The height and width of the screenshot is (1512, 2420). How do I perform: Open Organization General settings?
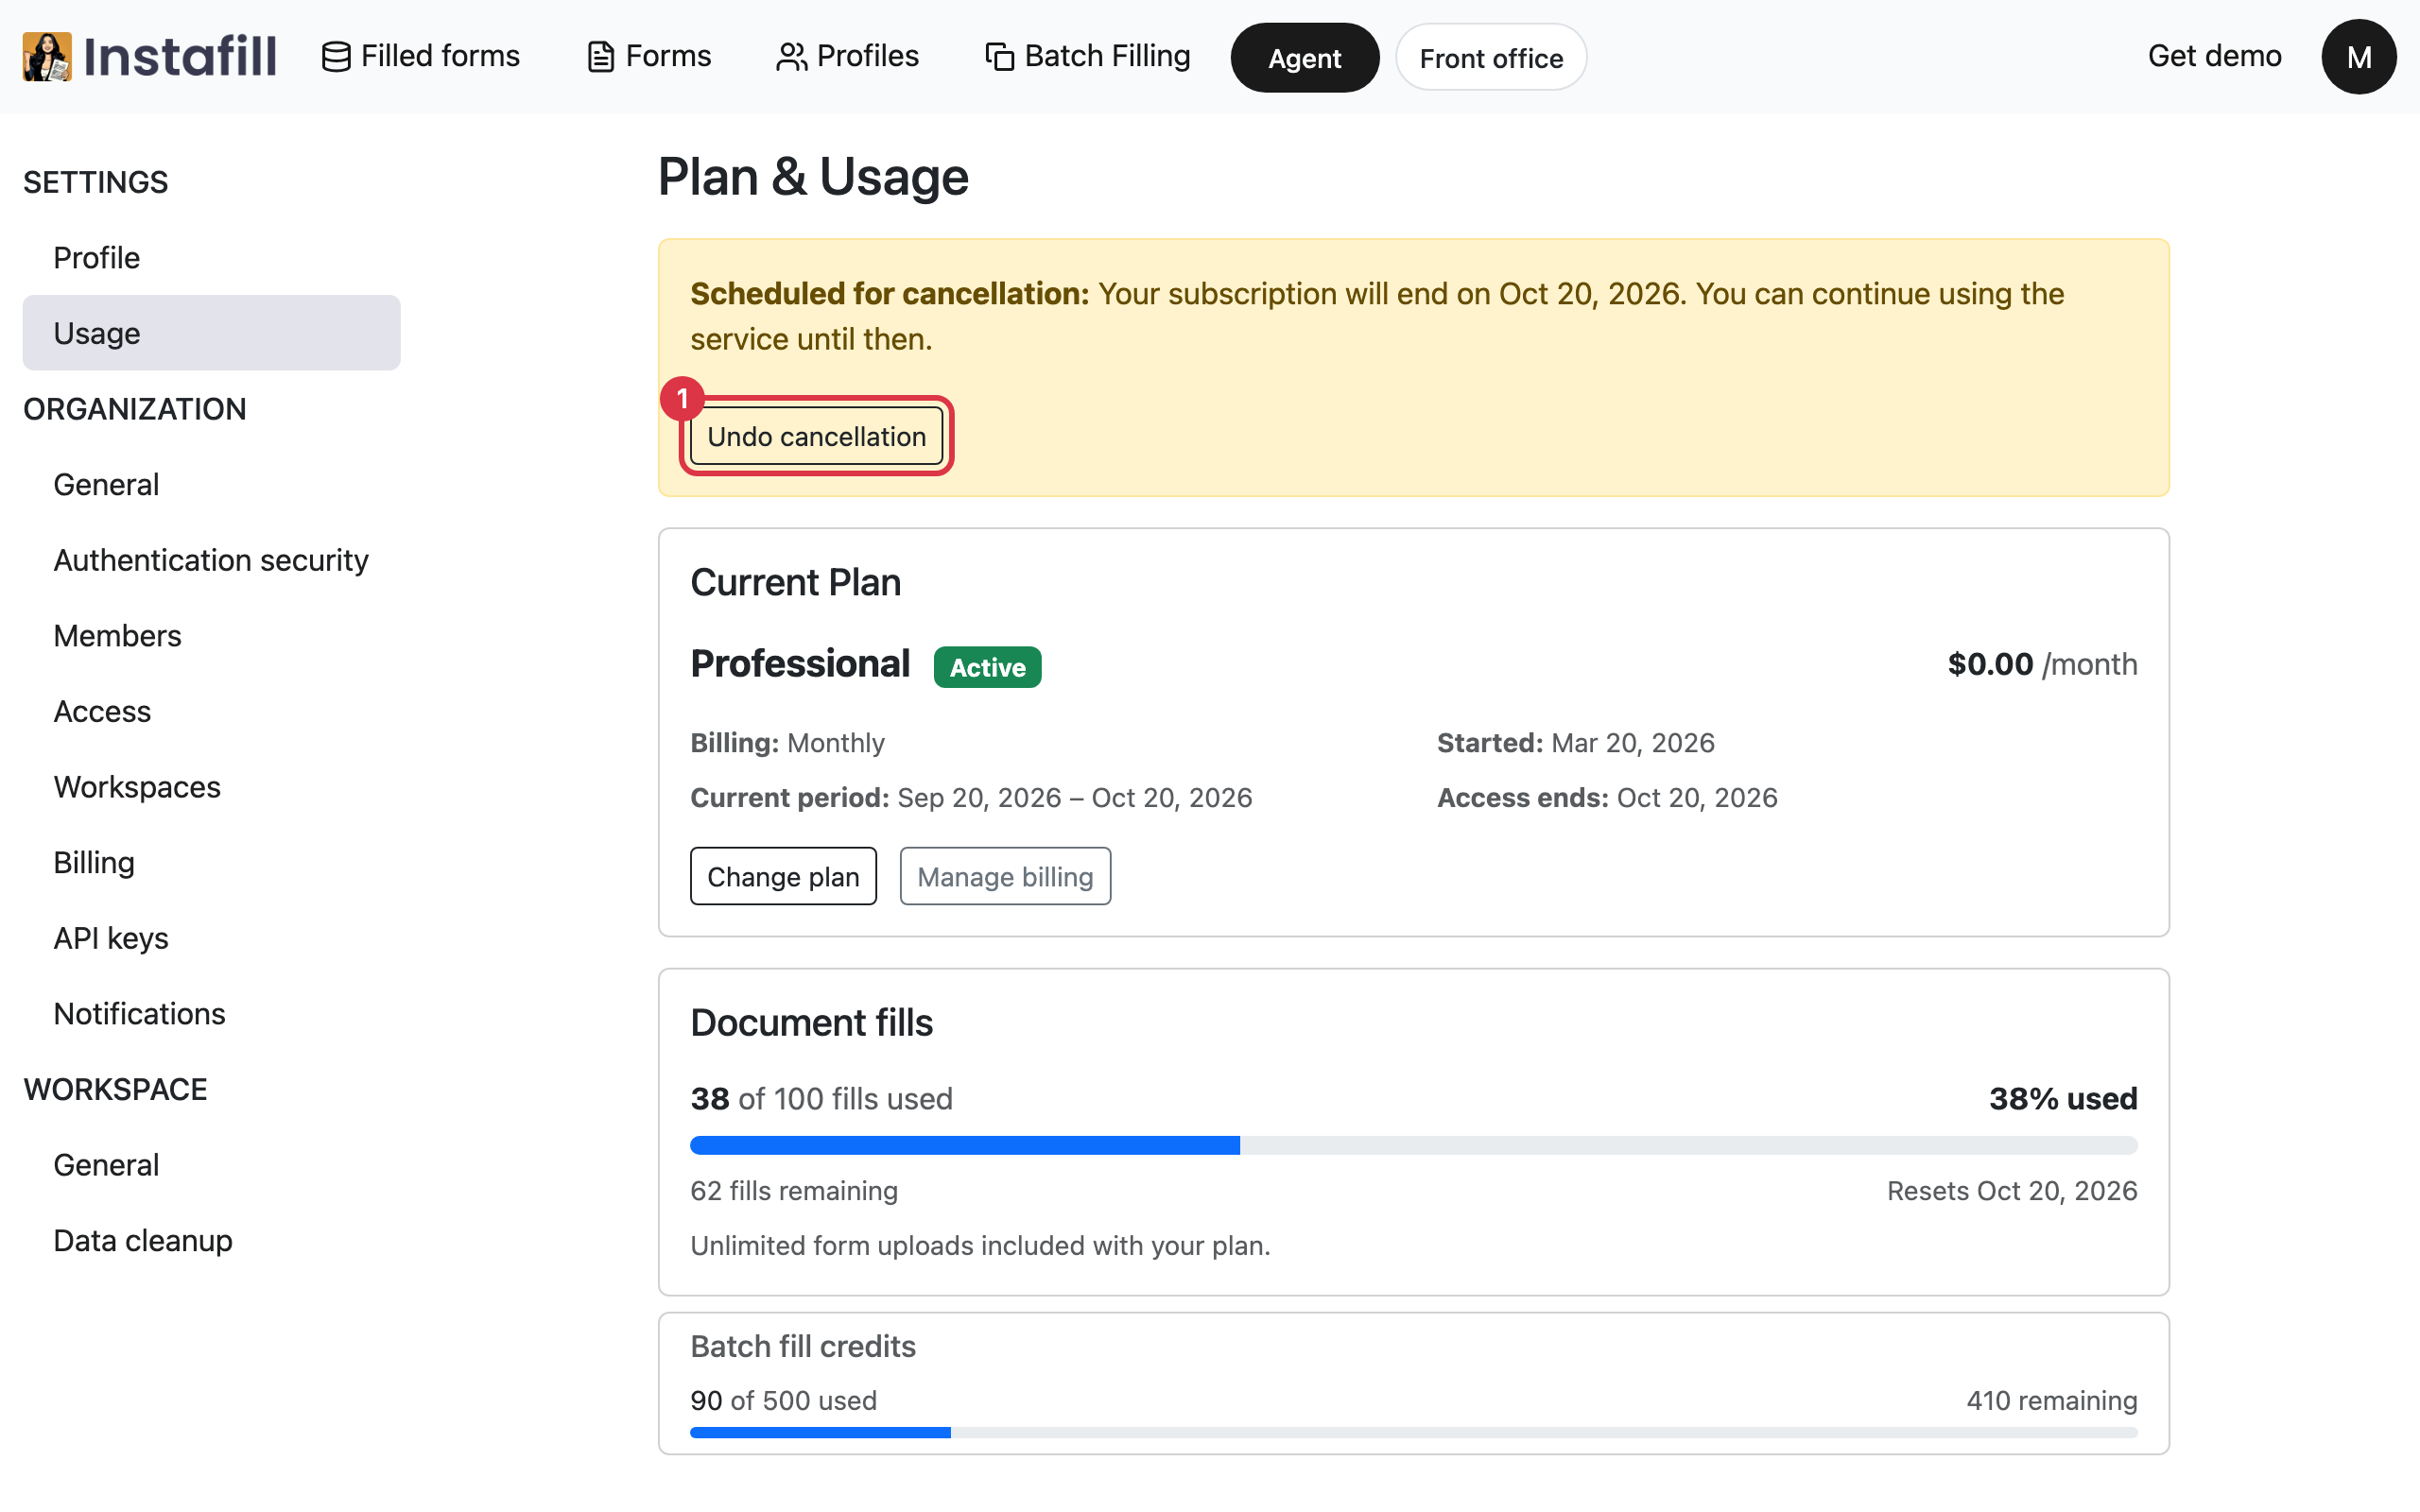[x=211, y=484]
